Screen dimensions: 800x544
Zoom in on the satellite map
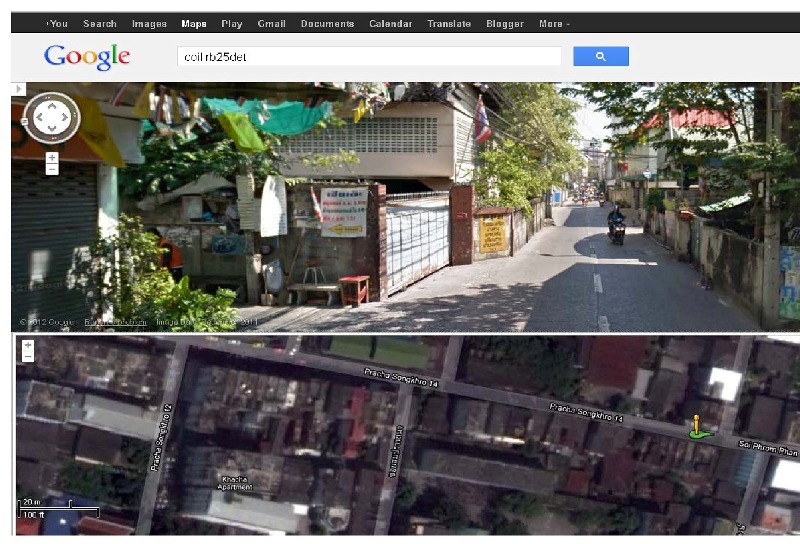(x=27, y=344)
